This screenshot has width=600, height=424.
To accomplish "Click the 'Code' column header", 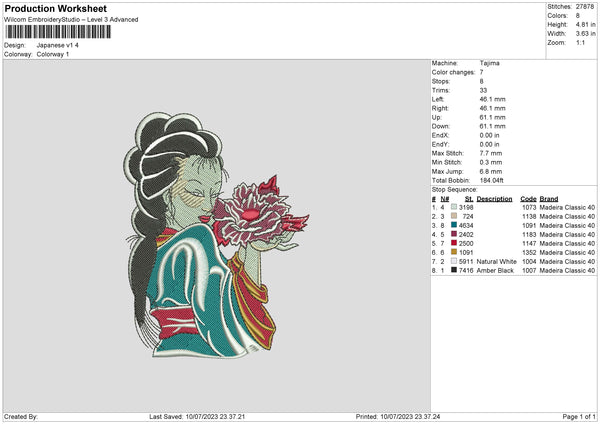I will pos(528,199).
